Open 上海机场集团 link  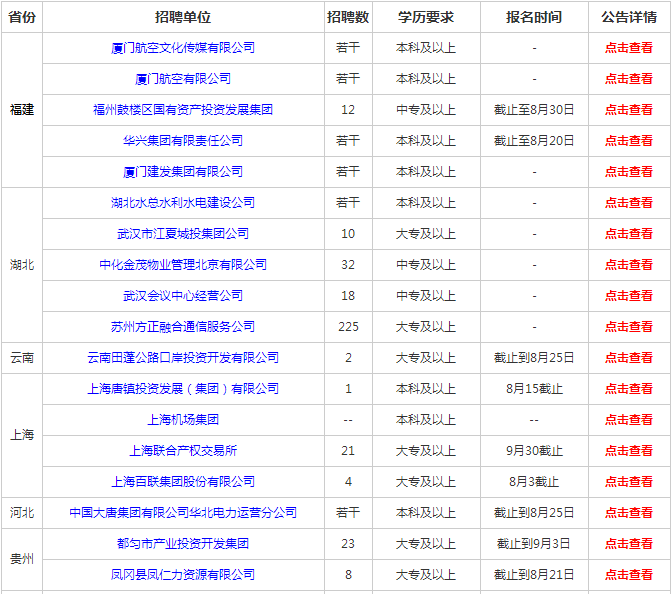(183, 420)
